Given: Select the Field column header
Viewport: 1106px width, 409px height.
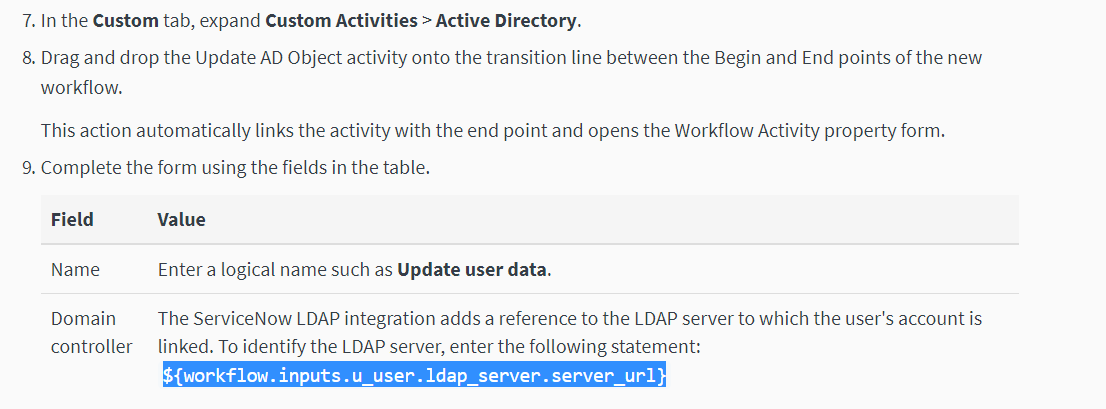Looking at the screenshot, I should pos(72,219).
